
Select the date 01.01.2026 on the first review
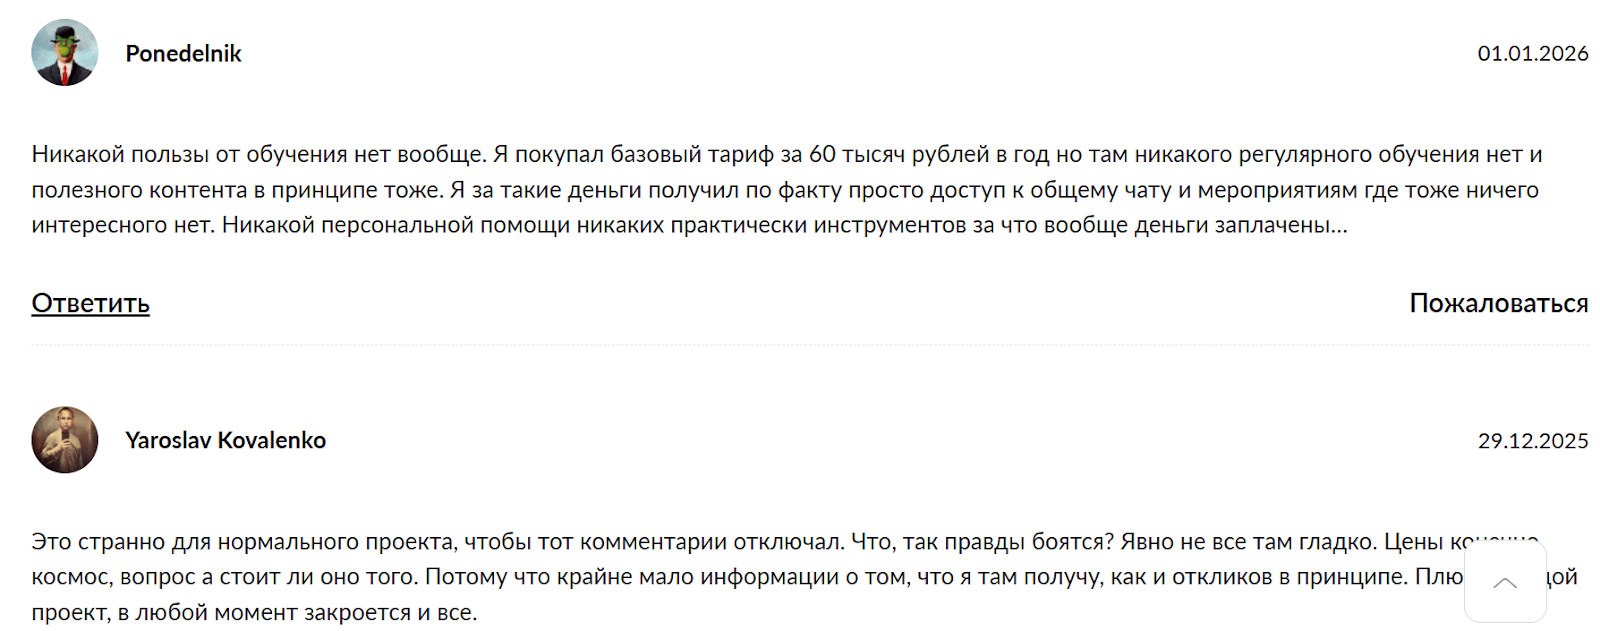click(x=1531, y=53)
